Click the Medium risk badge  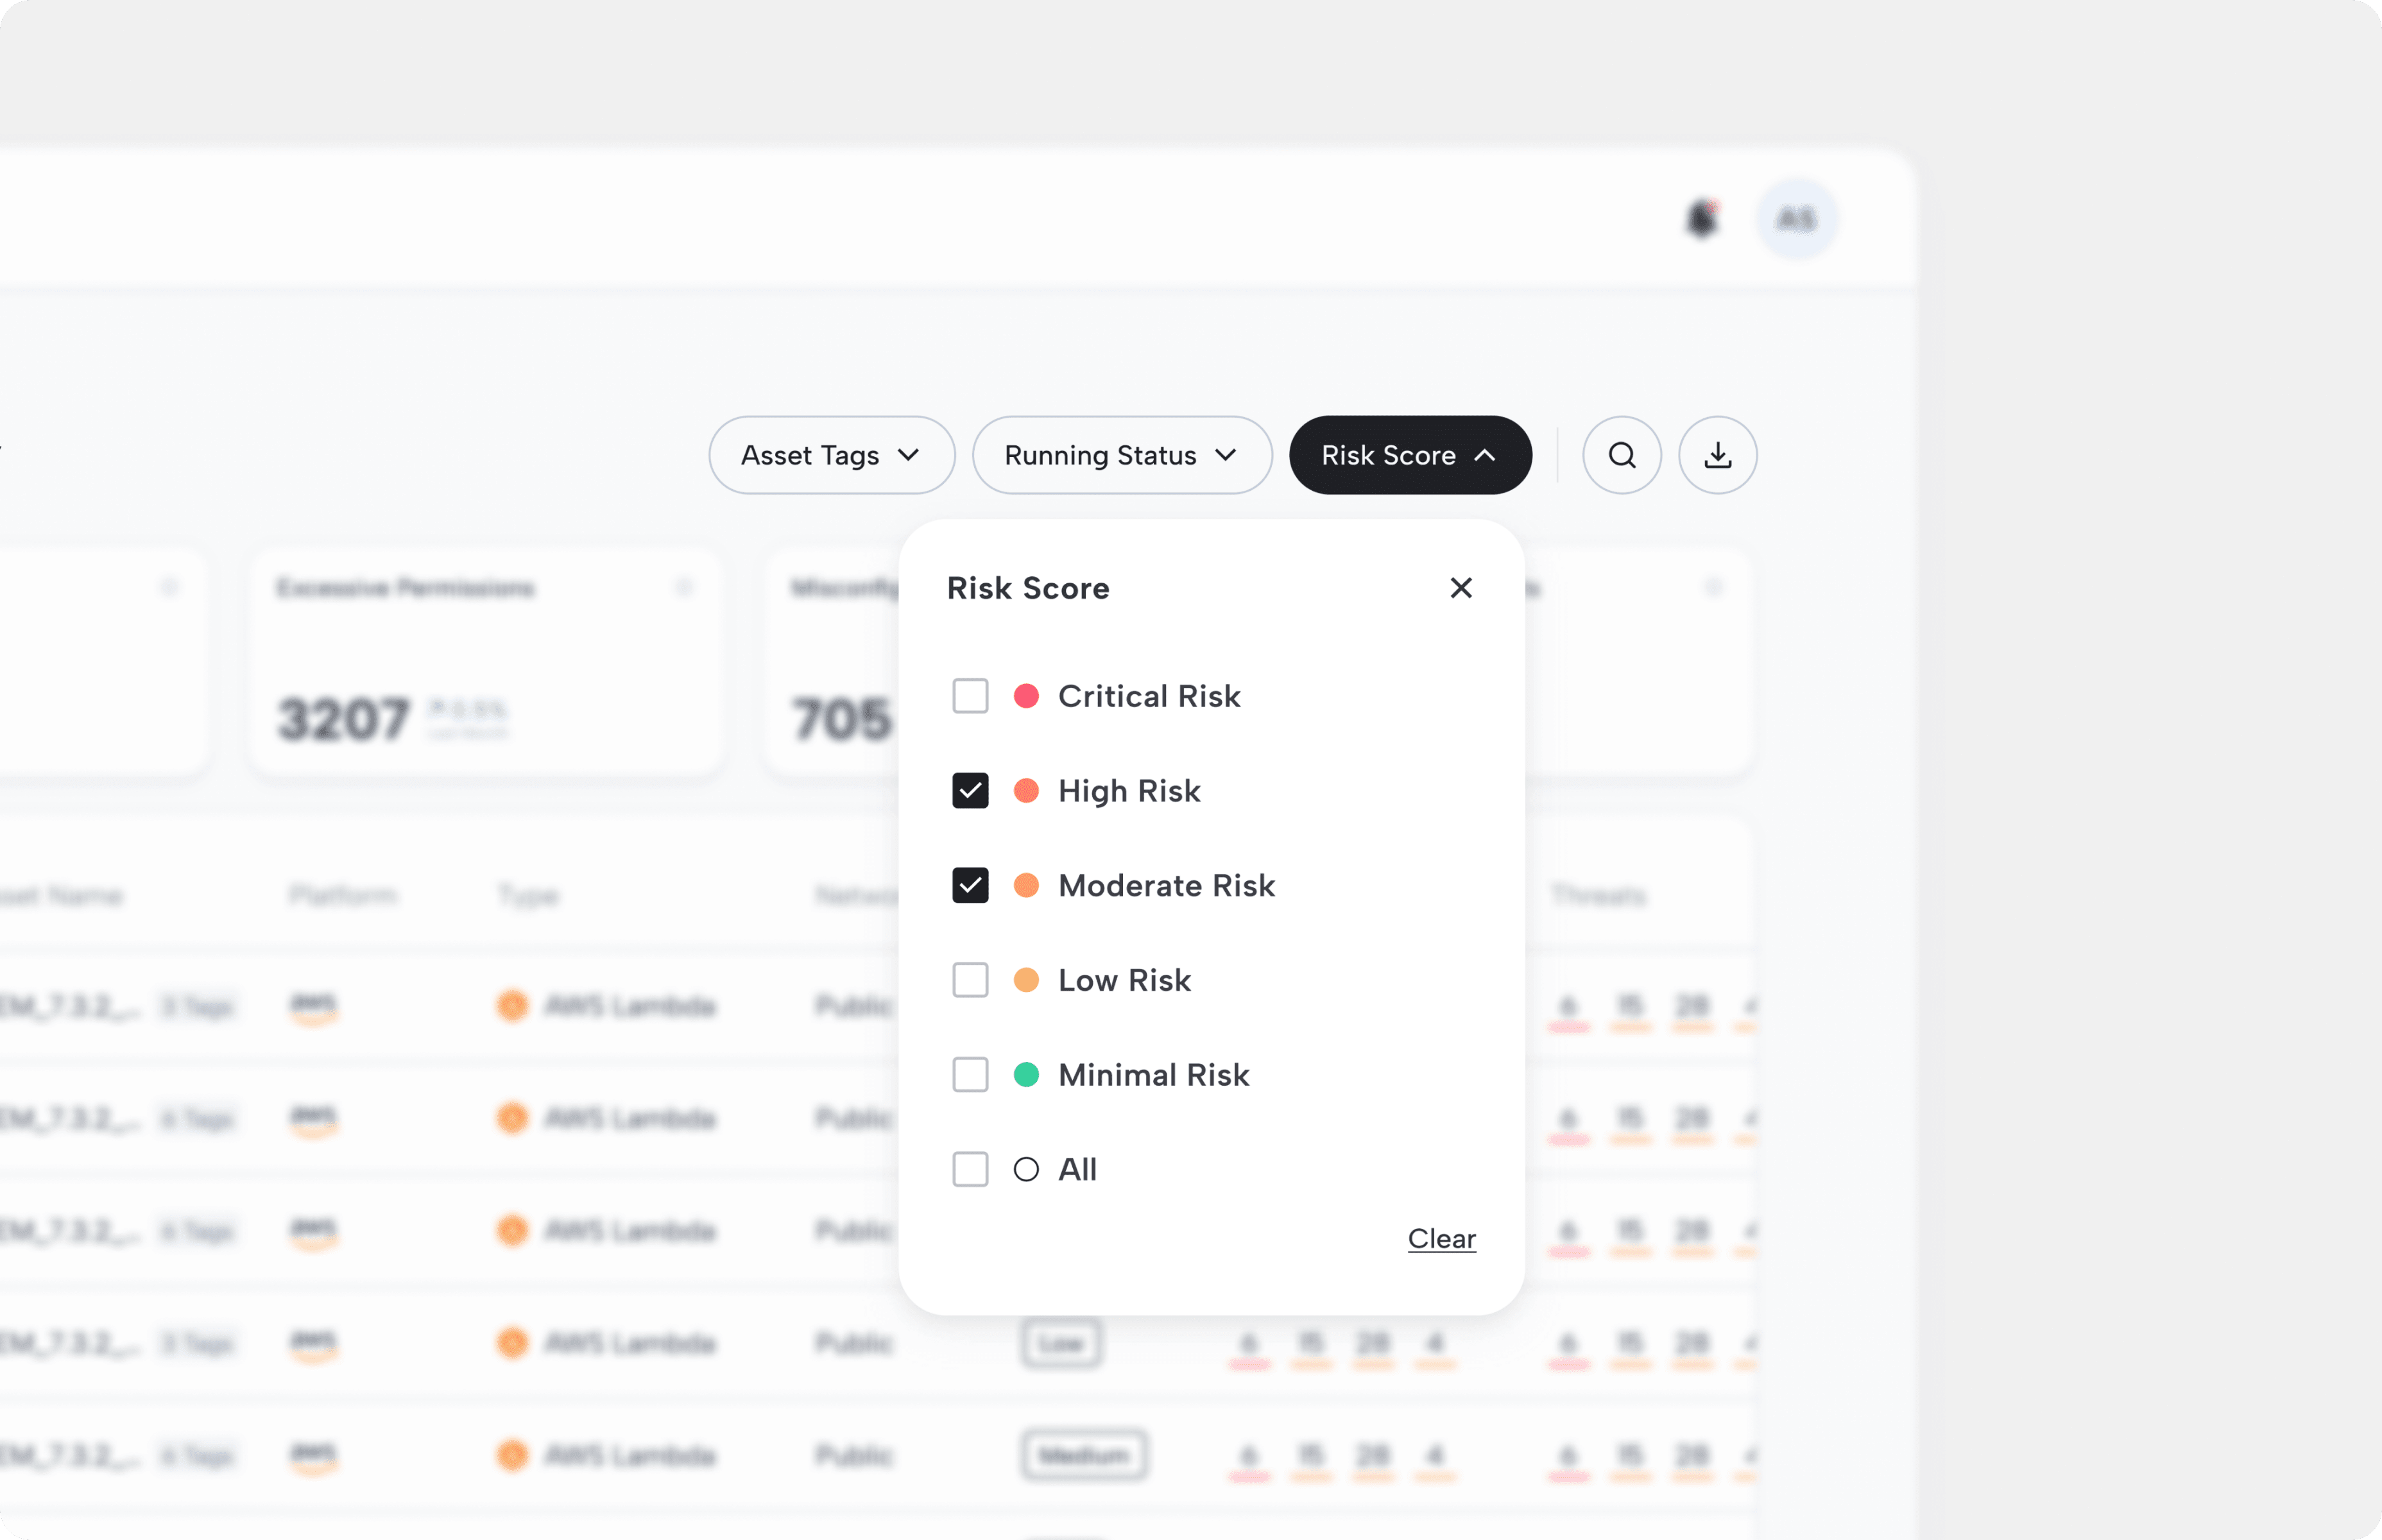click(x=1084, y=1455)
